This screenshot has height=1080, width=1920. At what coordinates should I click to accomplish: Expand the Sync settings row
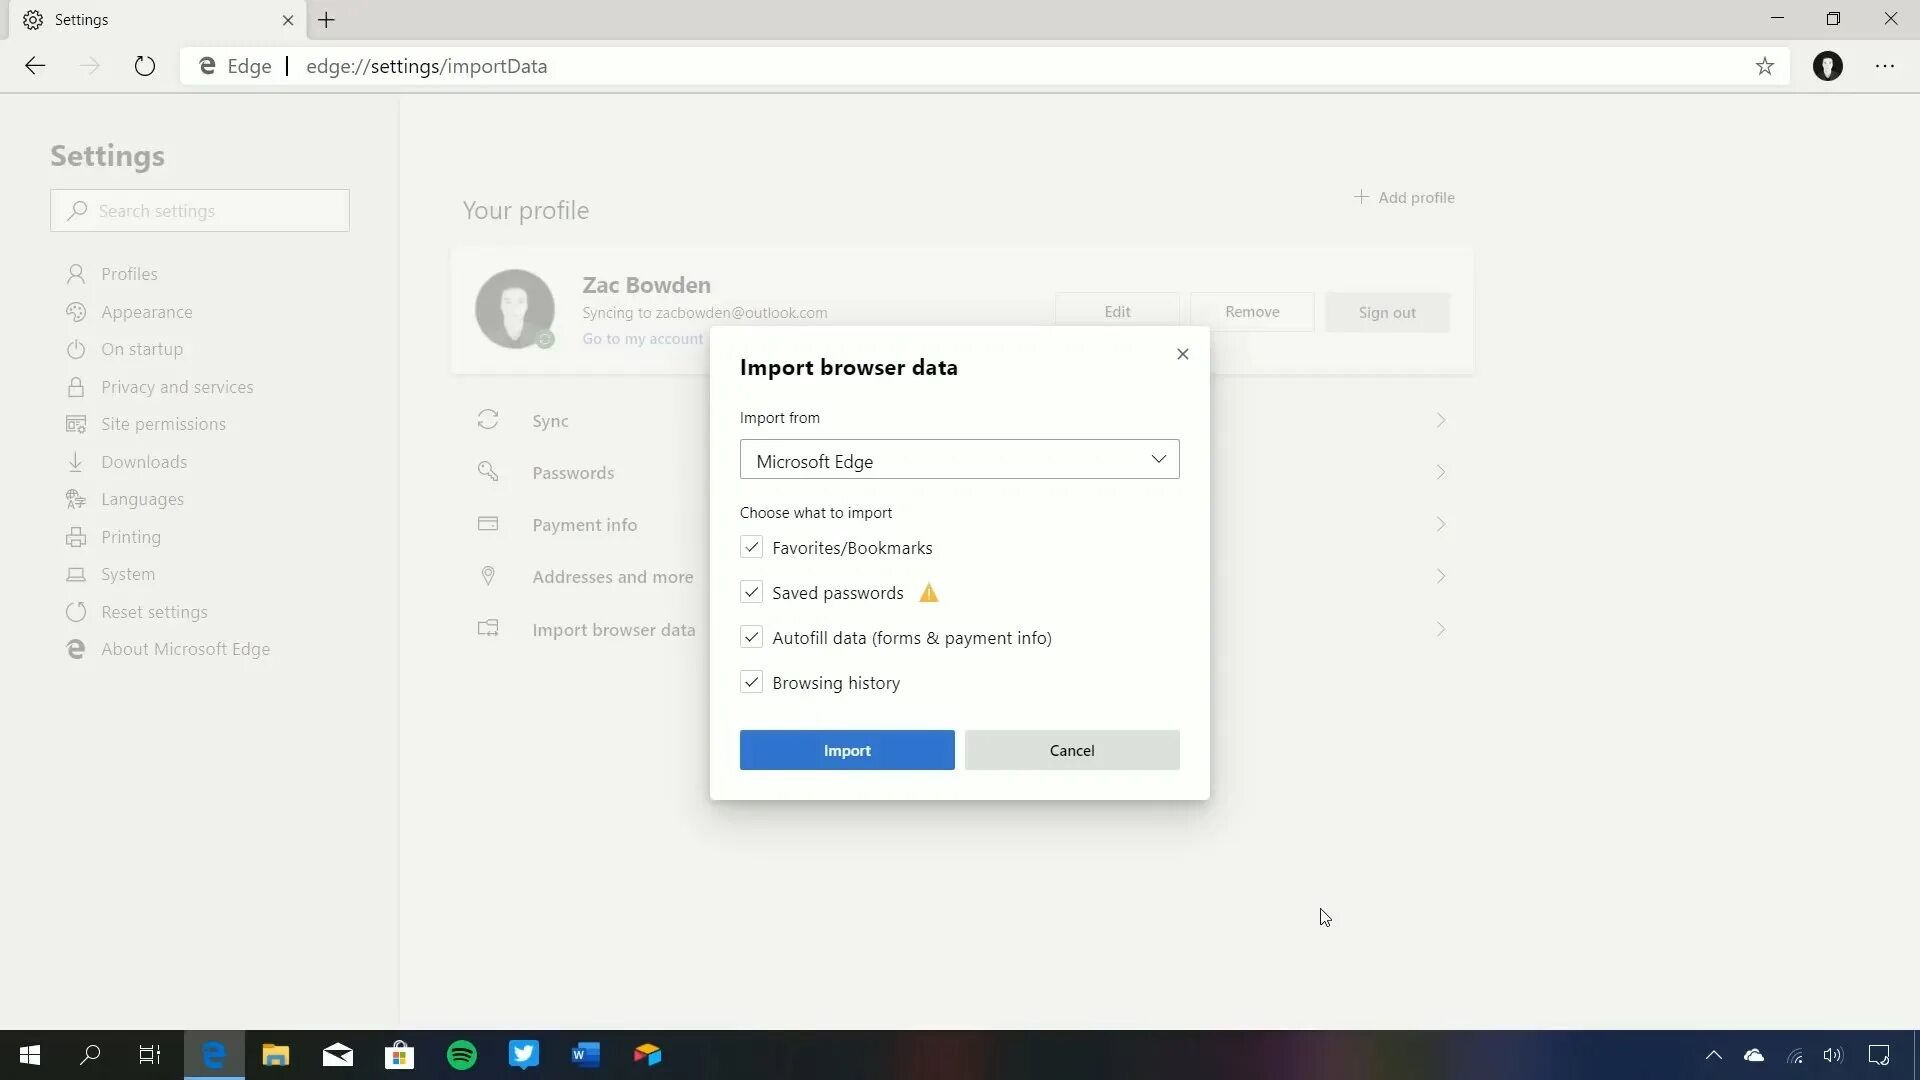(x=1441, y=420)
